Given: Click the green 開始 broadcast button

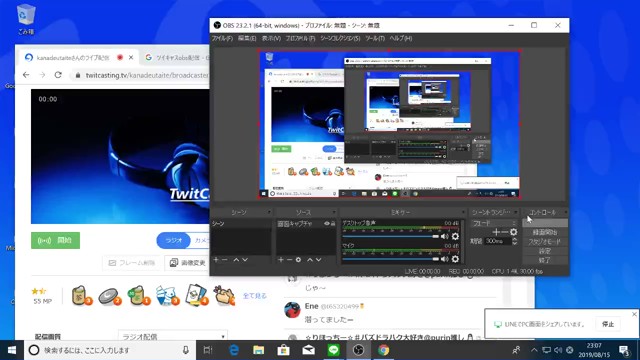Looking at the screenshot, I should 56,240.
